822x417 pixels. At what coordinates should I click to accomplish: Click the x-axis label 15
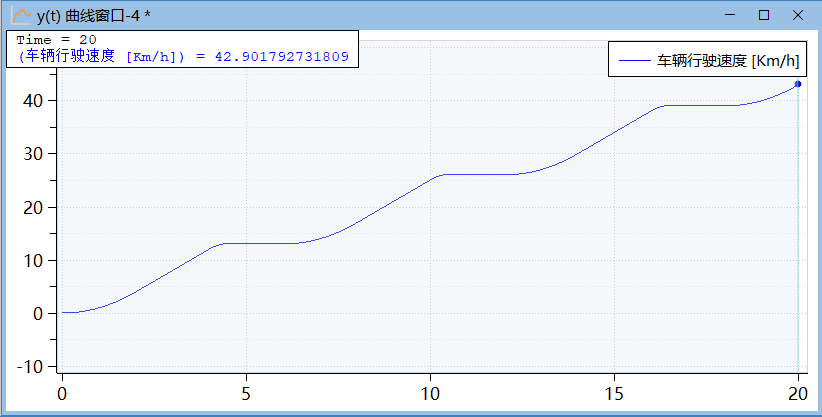(614, 394)
